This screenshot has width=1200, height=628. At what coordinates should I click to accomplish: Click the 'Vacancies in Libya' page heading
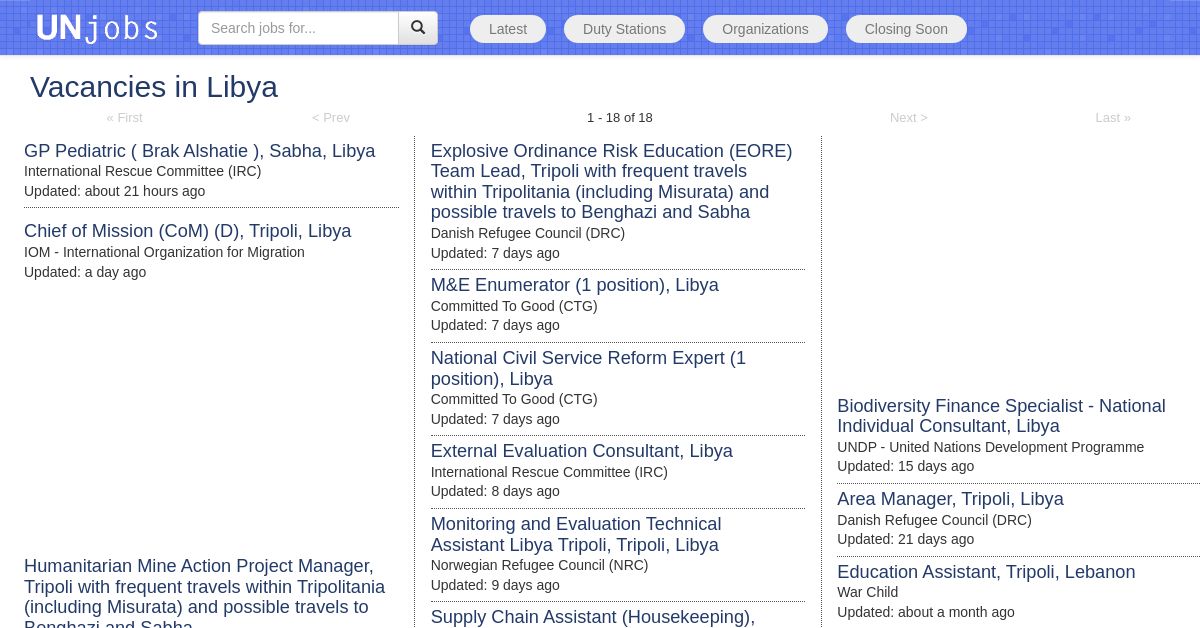click(x=154, y=87)
